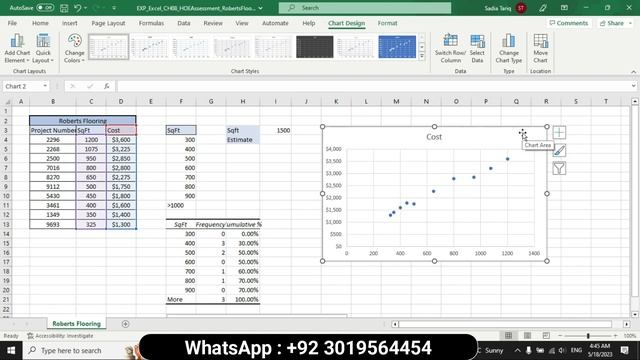Click Sadia Tariq account button

click(x=505, y=8)
